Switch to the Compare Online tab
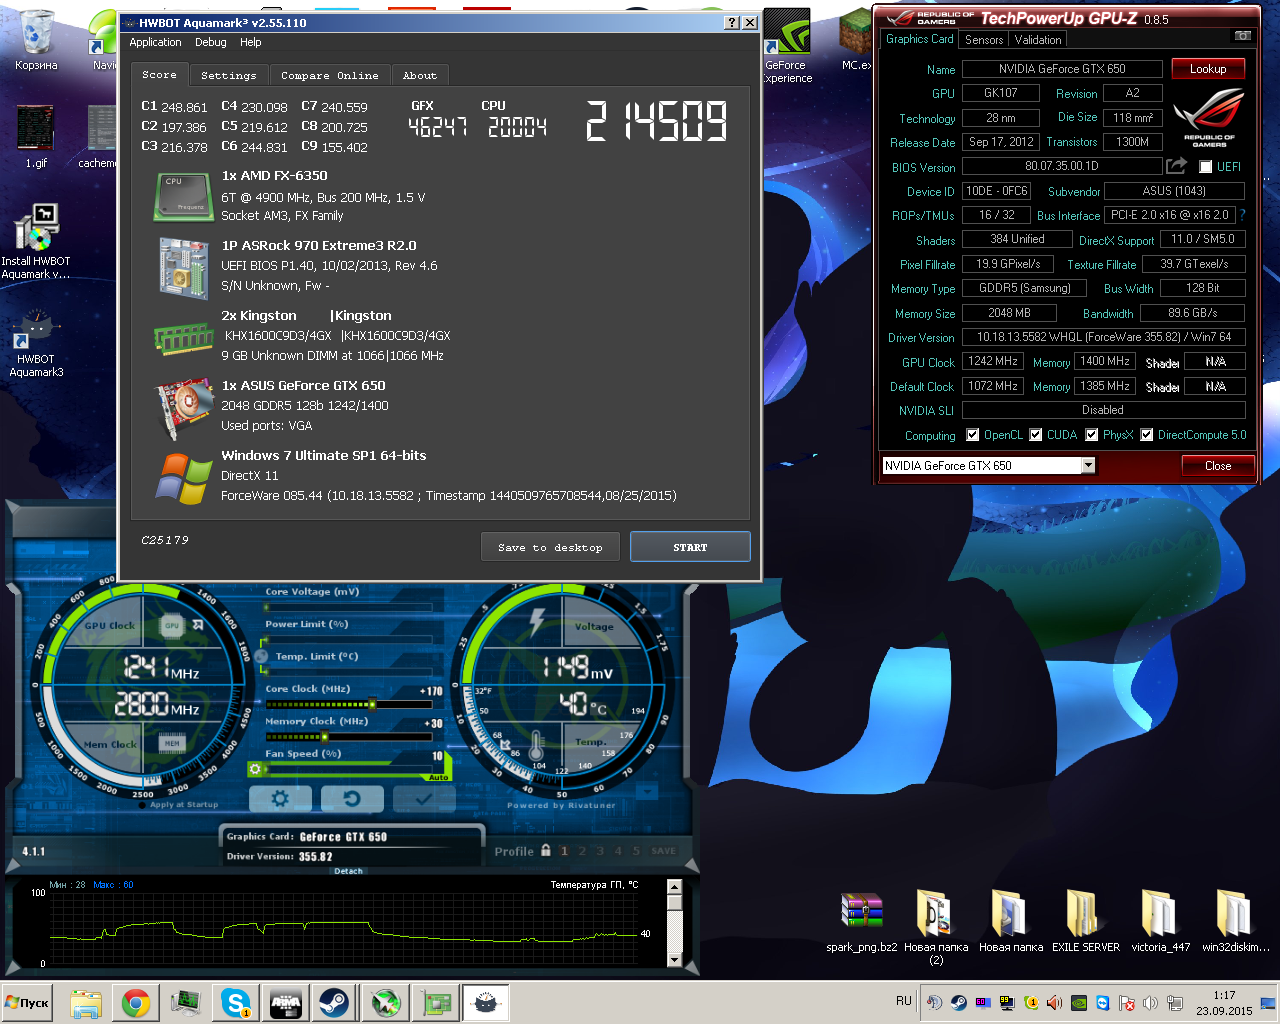1280x1024 pixels. coord(329,76)
